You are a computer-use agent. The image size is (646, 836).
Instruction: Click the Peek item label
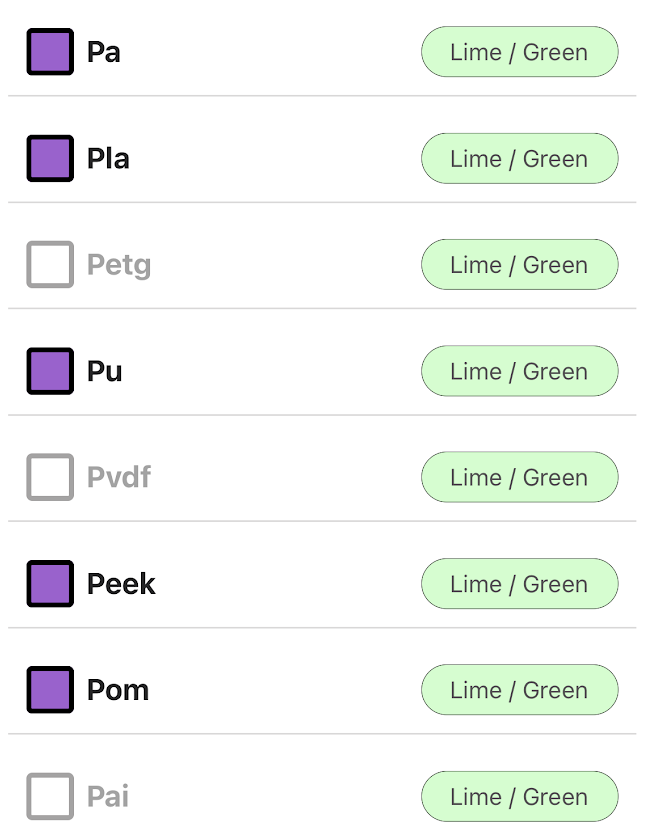click(121, 584)
